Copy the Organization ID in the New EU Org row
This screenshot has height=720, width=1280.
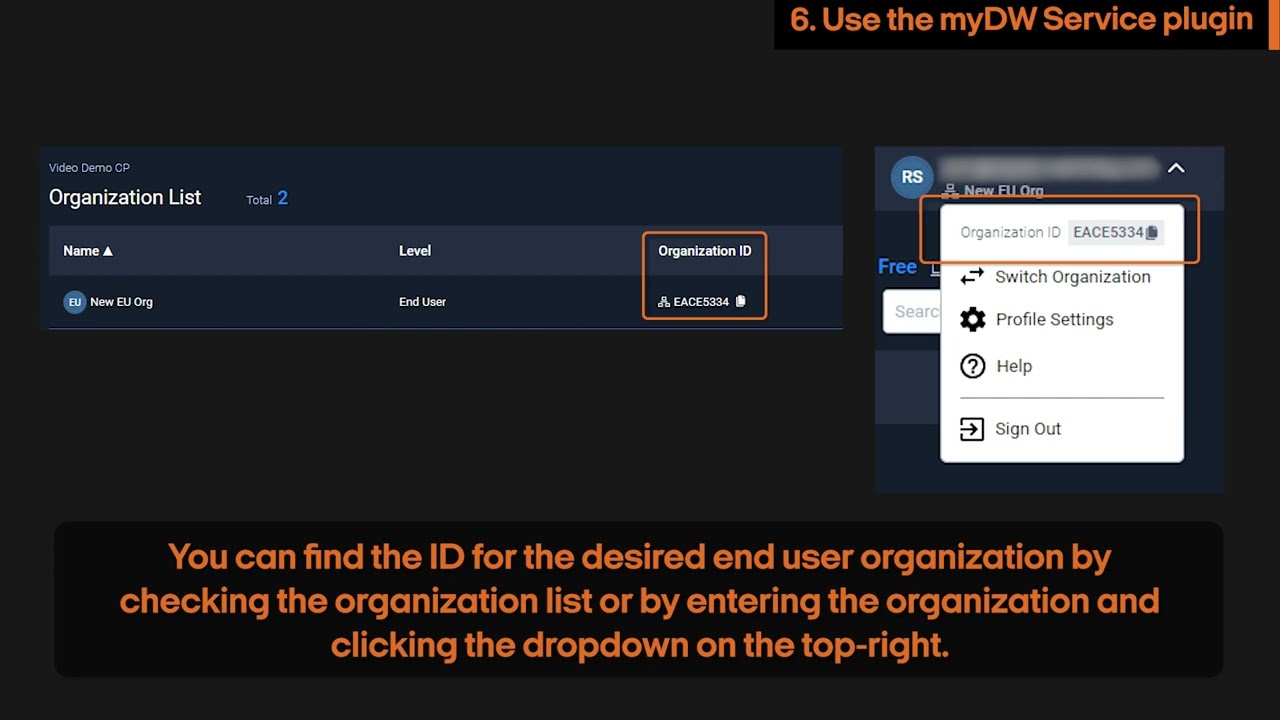pyautogui.click(x=741, y=301)
